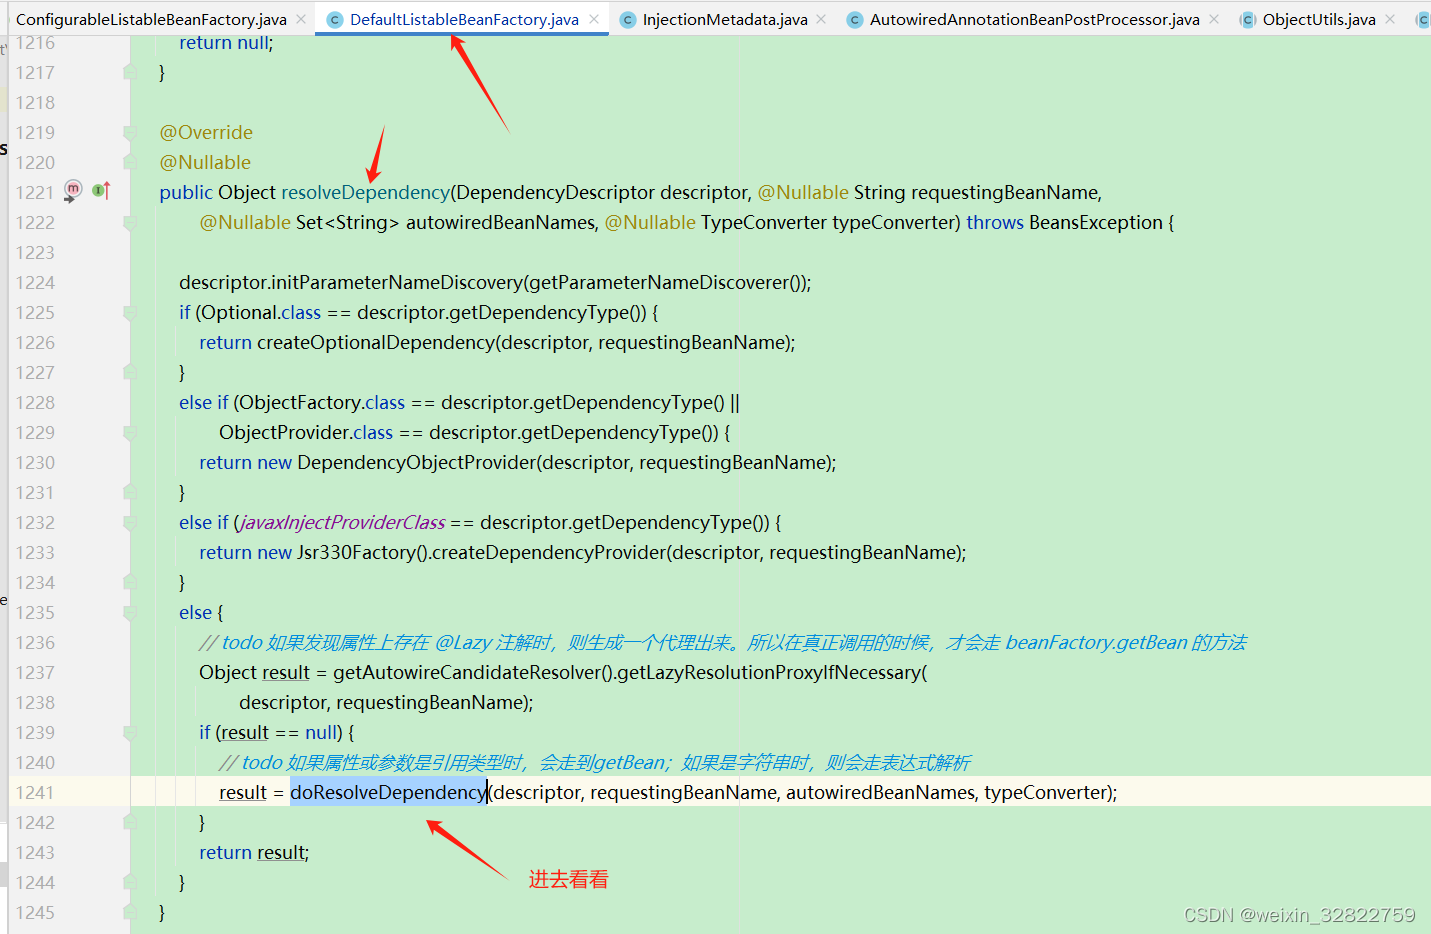Collapse fold marker at @Override line 1219
Screen dimensions: 1431x934
(130, 132)
